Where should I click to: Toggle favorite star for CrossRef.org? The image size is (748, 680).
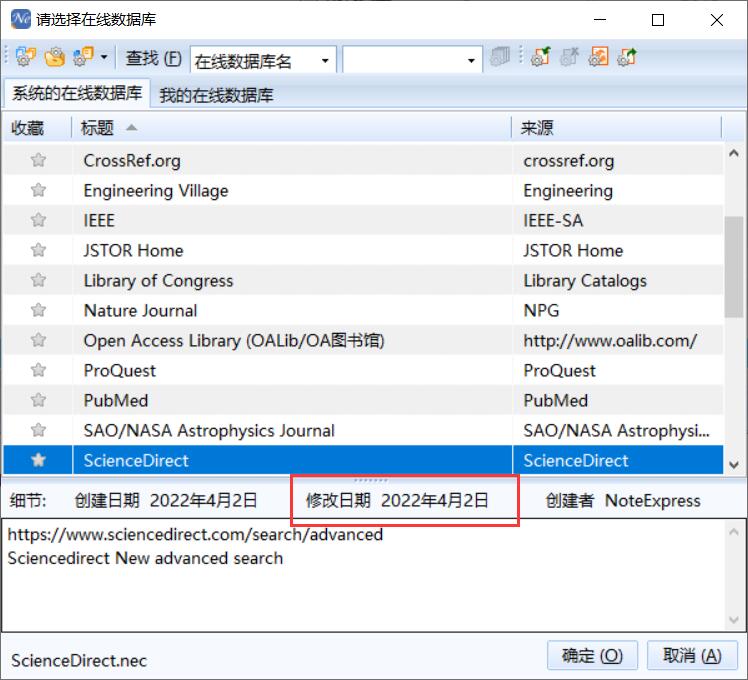click(38, 160)
